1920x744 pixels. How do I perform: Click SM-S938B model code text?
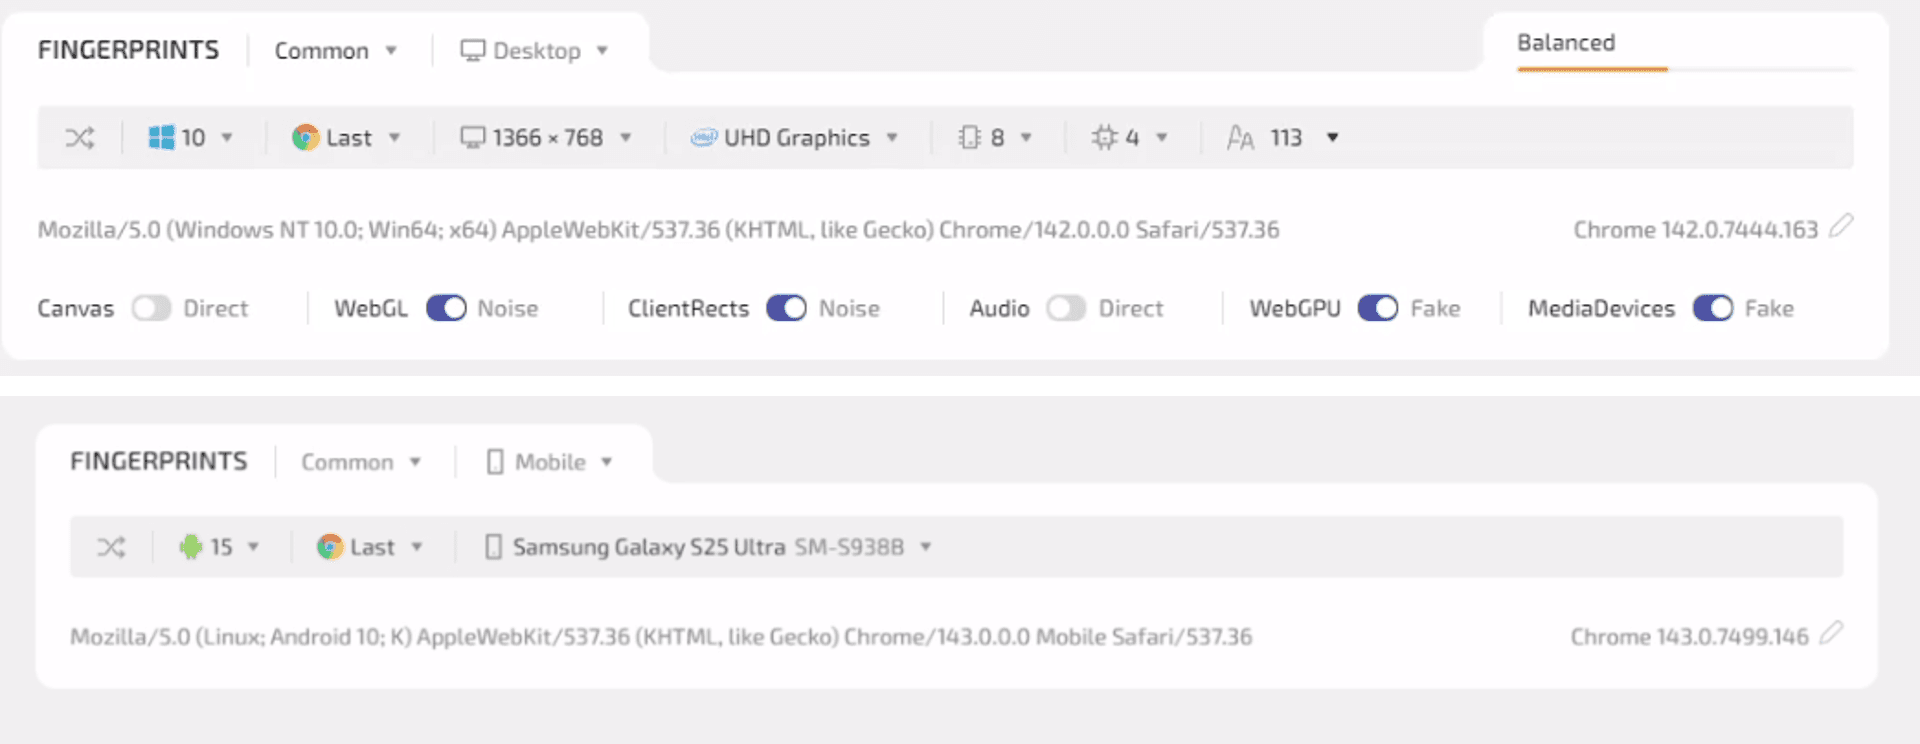(x=849, y=547)
